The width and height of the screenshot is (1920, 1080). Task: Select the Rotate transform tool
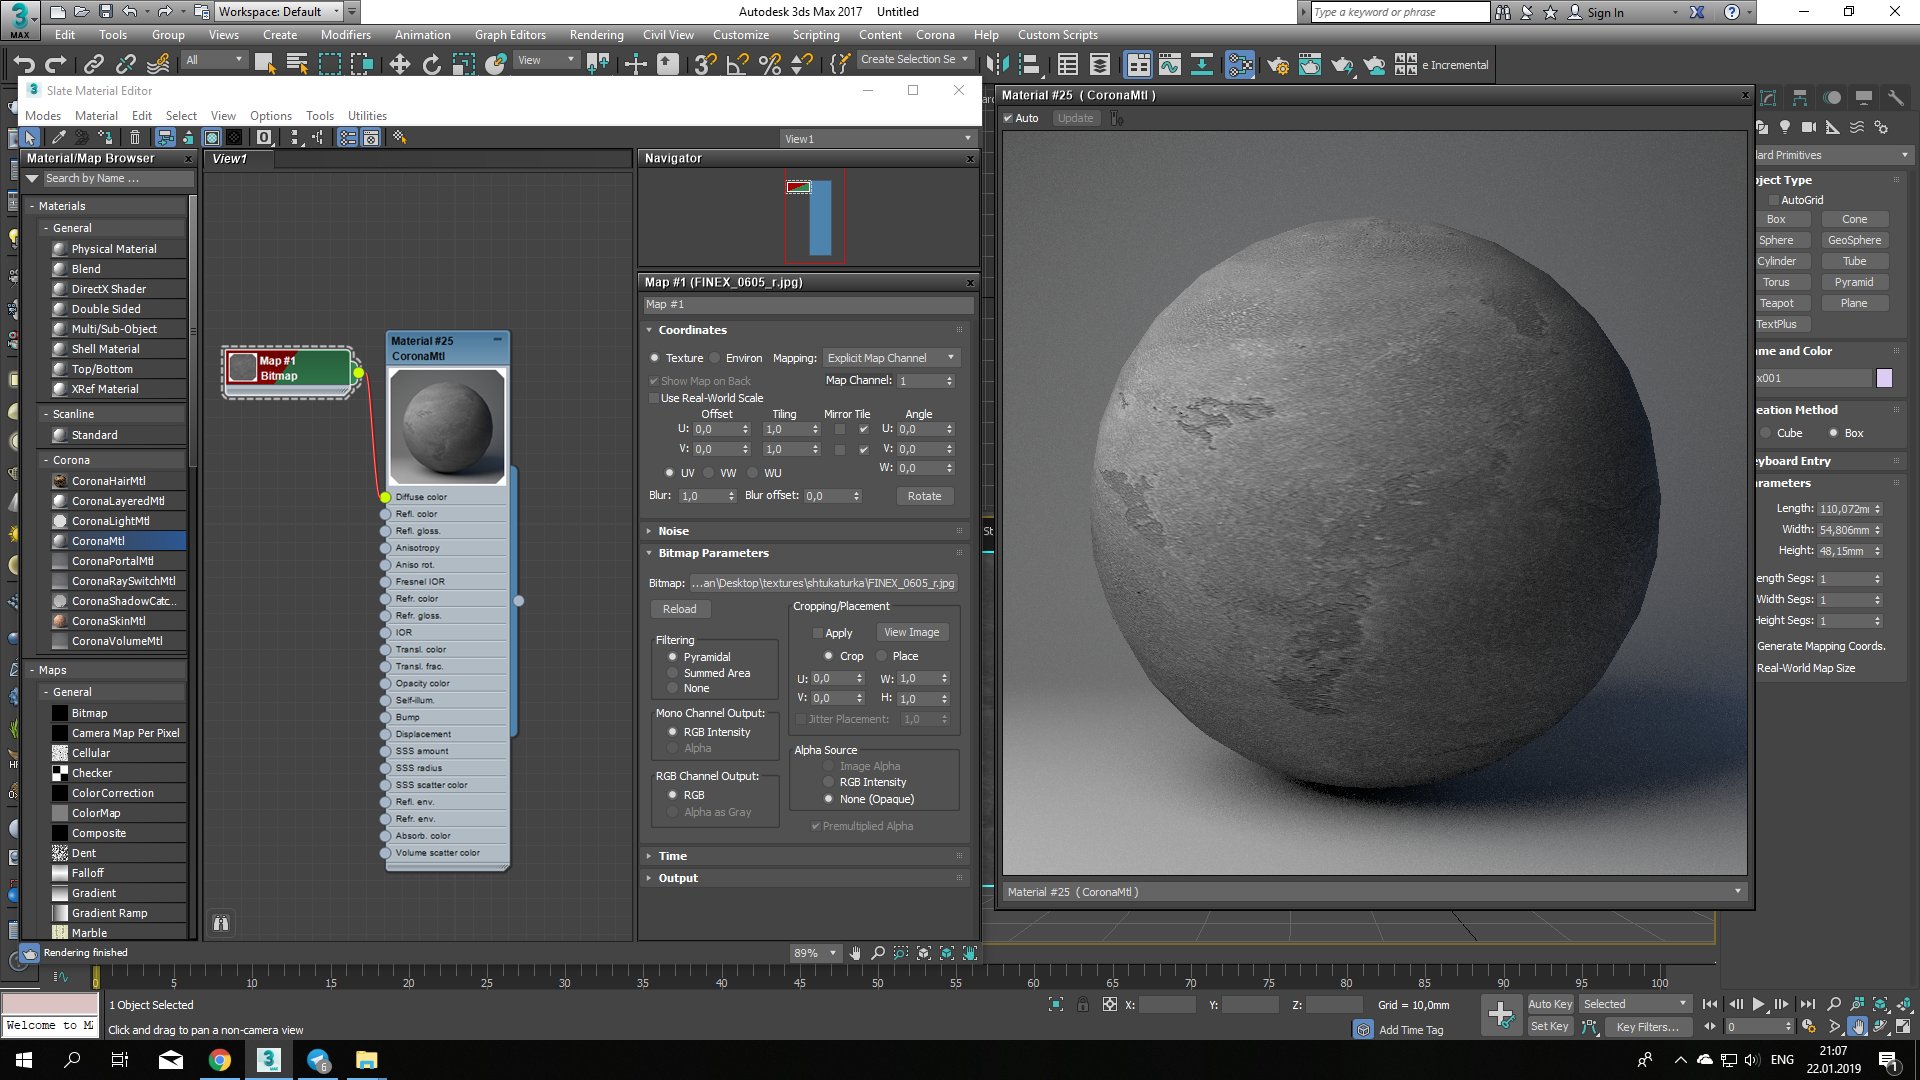[x=431, y=65]
